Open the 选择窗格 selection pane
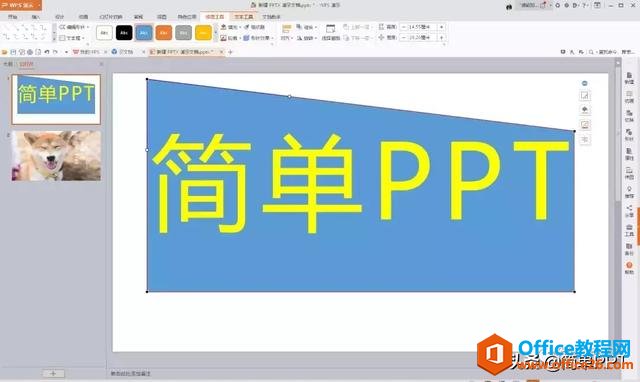The width and height of the screenshot is (640, 382). pos(331,33)
